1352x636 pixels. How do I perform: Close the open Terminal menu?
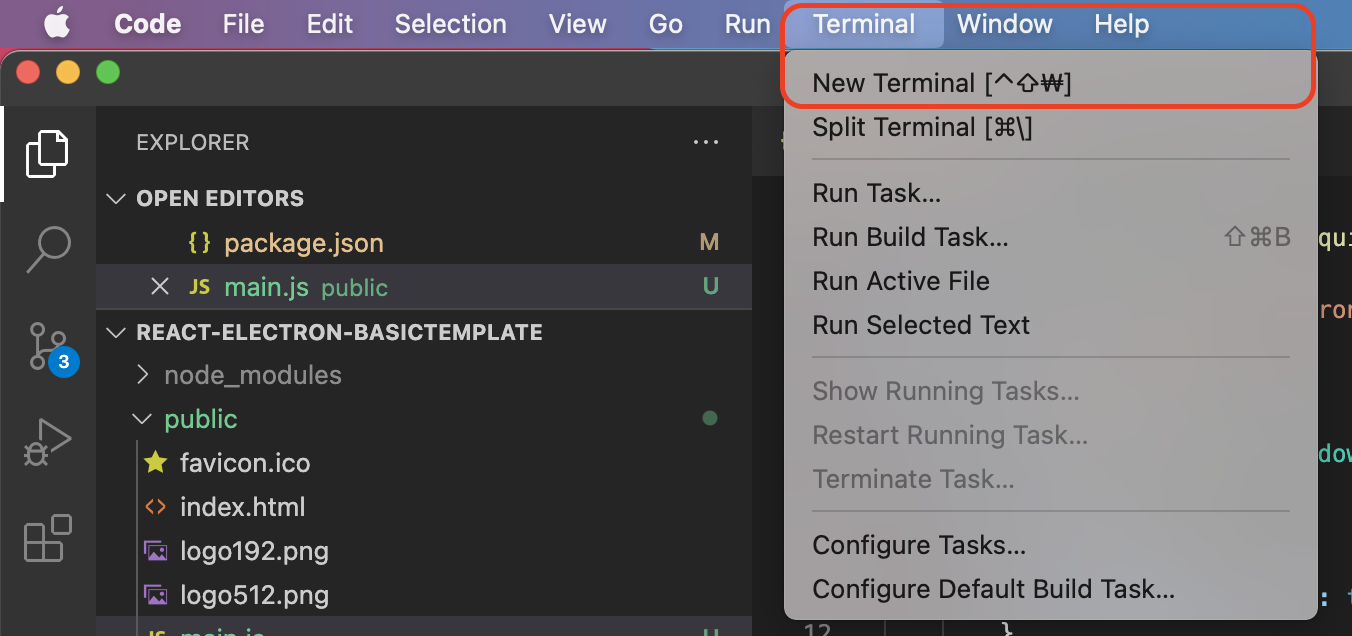coord(864,24)
